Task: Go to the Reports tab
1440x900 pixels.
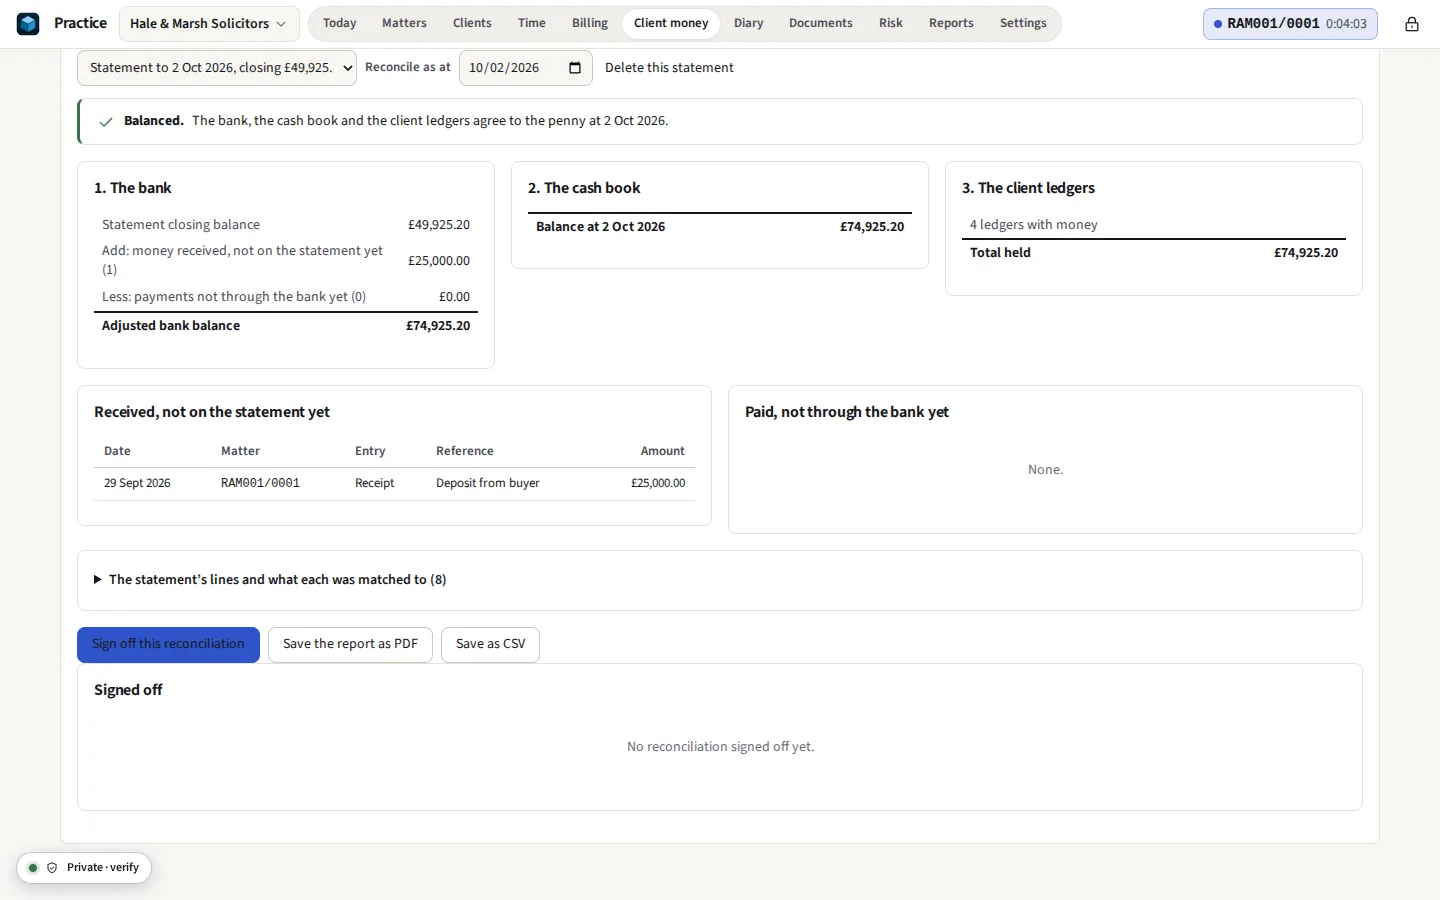Action: tap(951, 23)
